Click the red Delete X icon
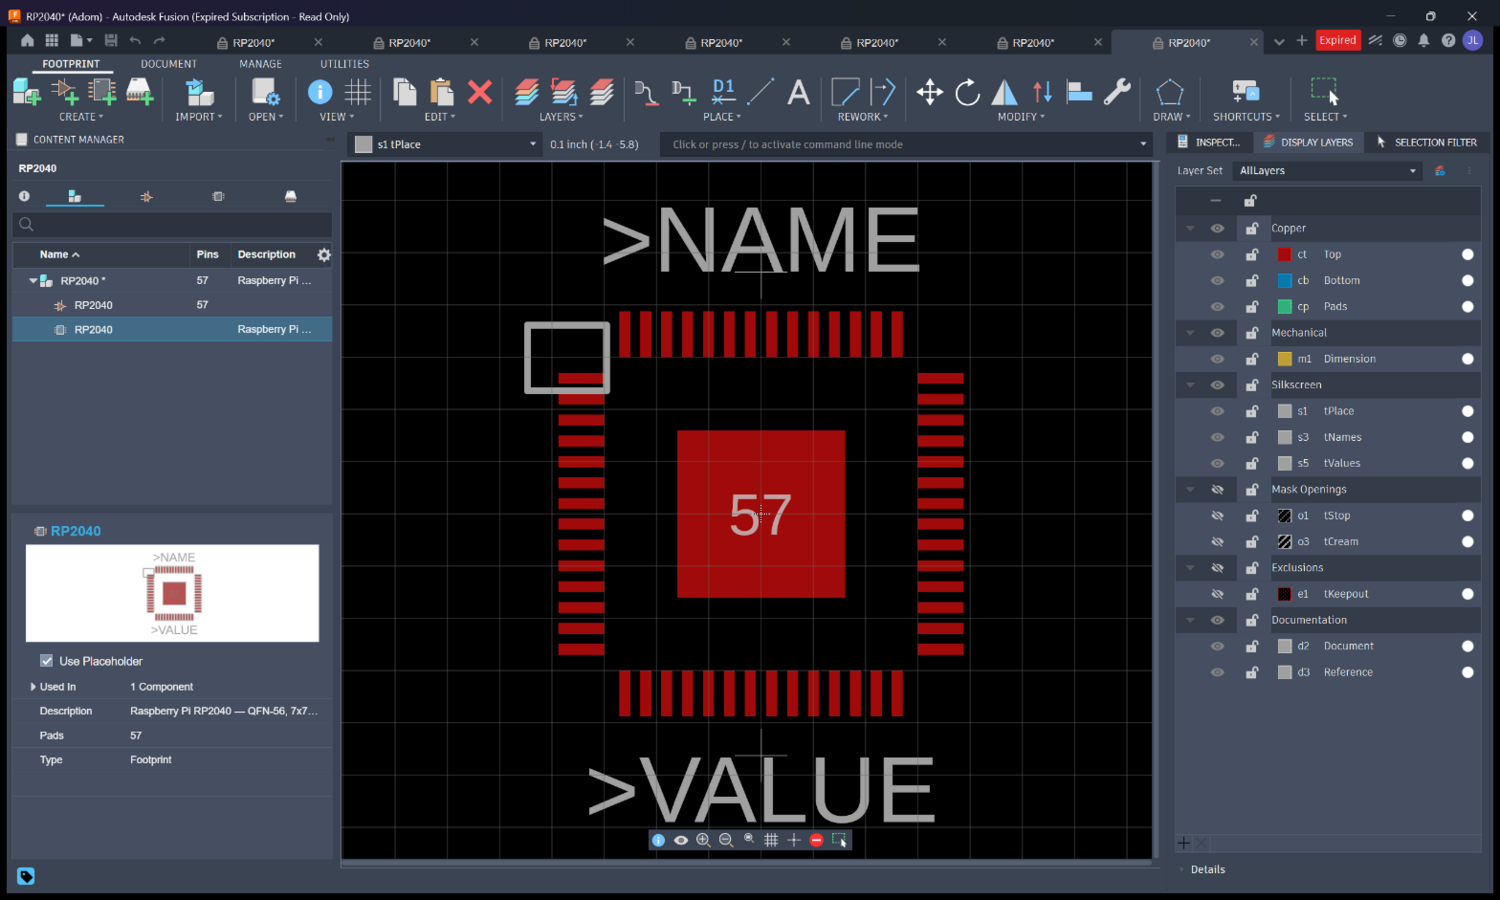This screenshot has height=900, width=1500. pyautogui.click(x=480, y=92)
